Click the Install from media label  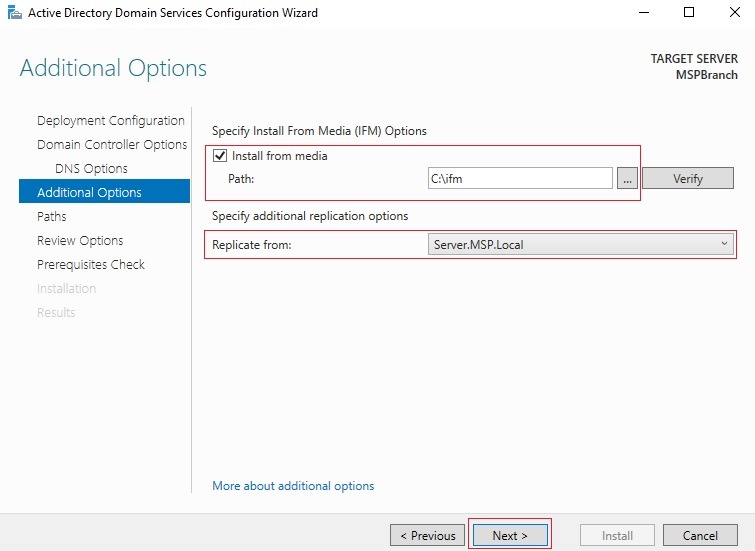(280, 156)
